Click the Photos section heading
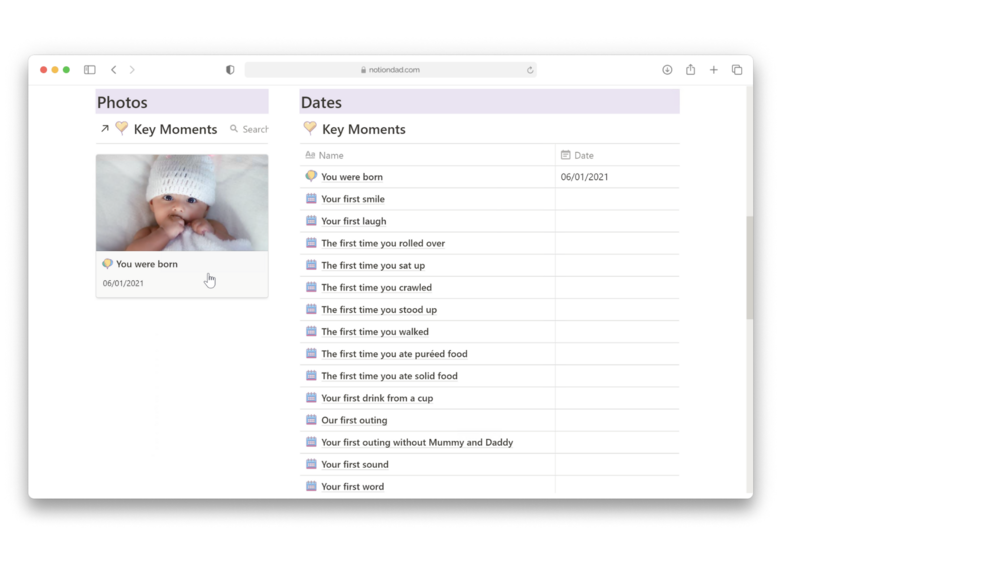The height and width of the screenshot is (565, 1005). pyautogui.click(x=122, y=102)
